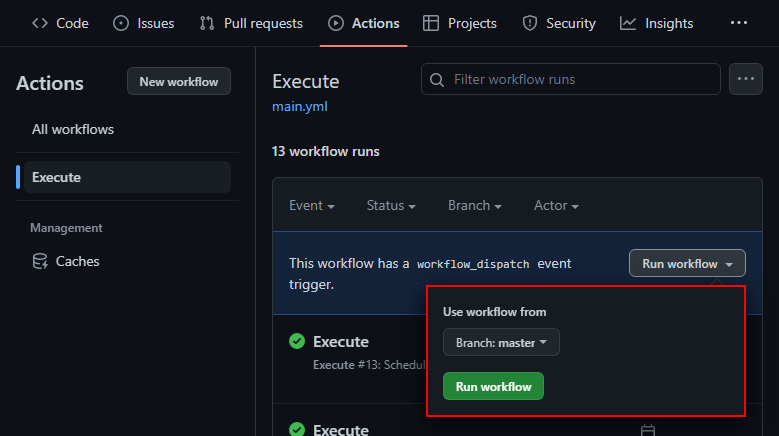
Task: Click the Security shield icon
Action: click(x=530, y=23)
